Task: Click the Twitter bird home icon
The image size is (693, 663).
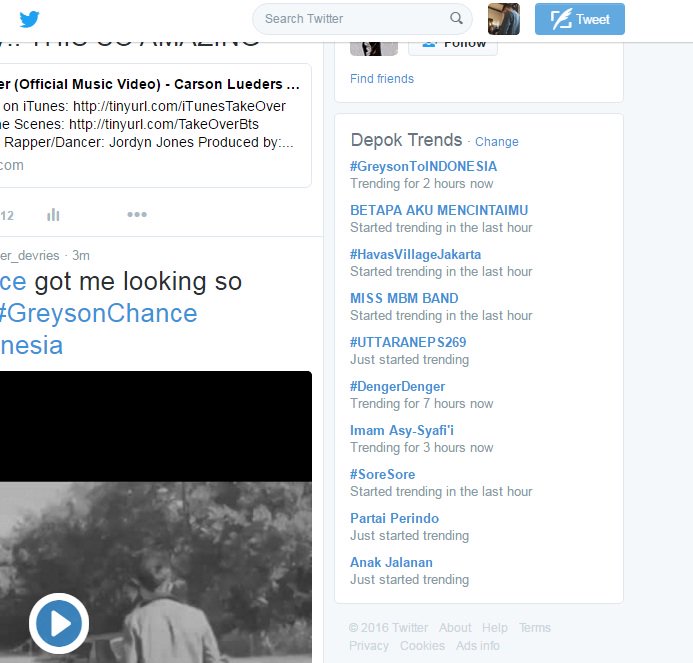Action: tap(30, 19)
